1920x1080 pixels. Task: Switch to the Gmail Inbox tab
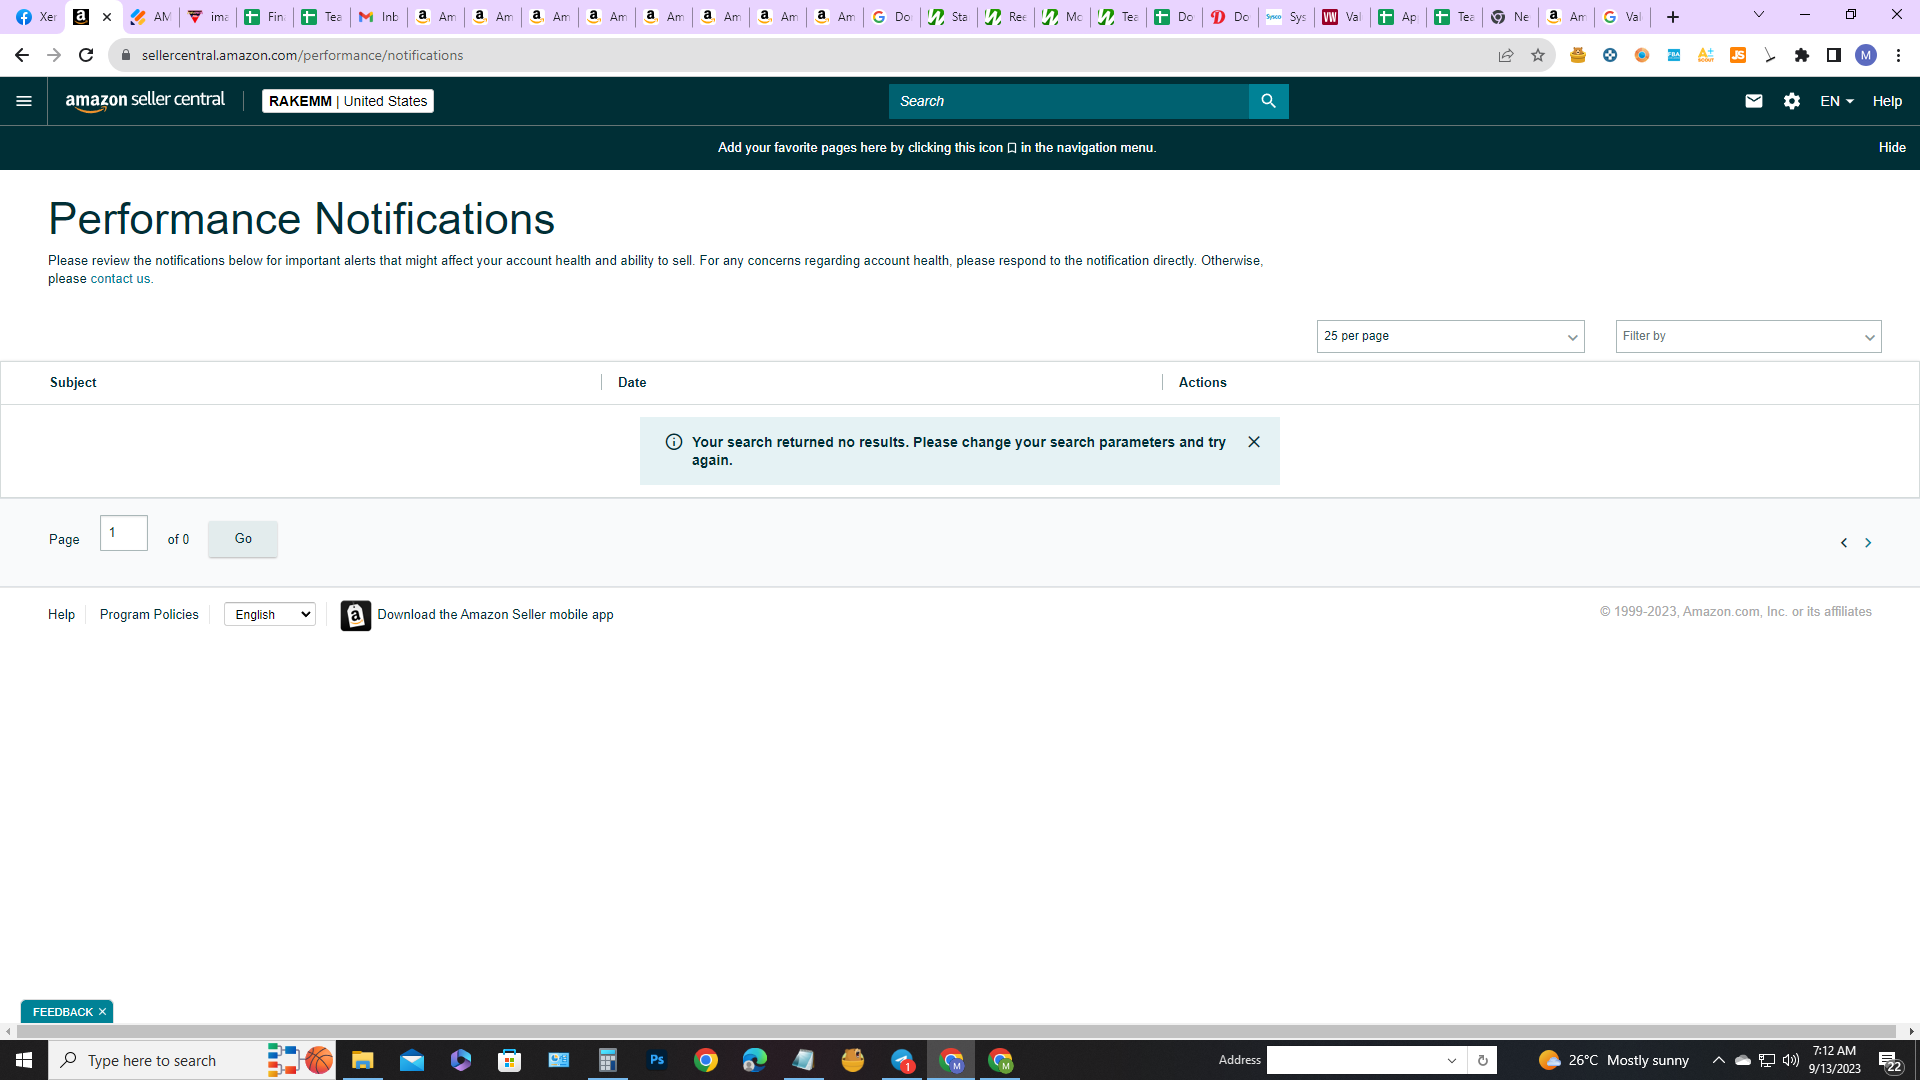[x=379, y=17]
